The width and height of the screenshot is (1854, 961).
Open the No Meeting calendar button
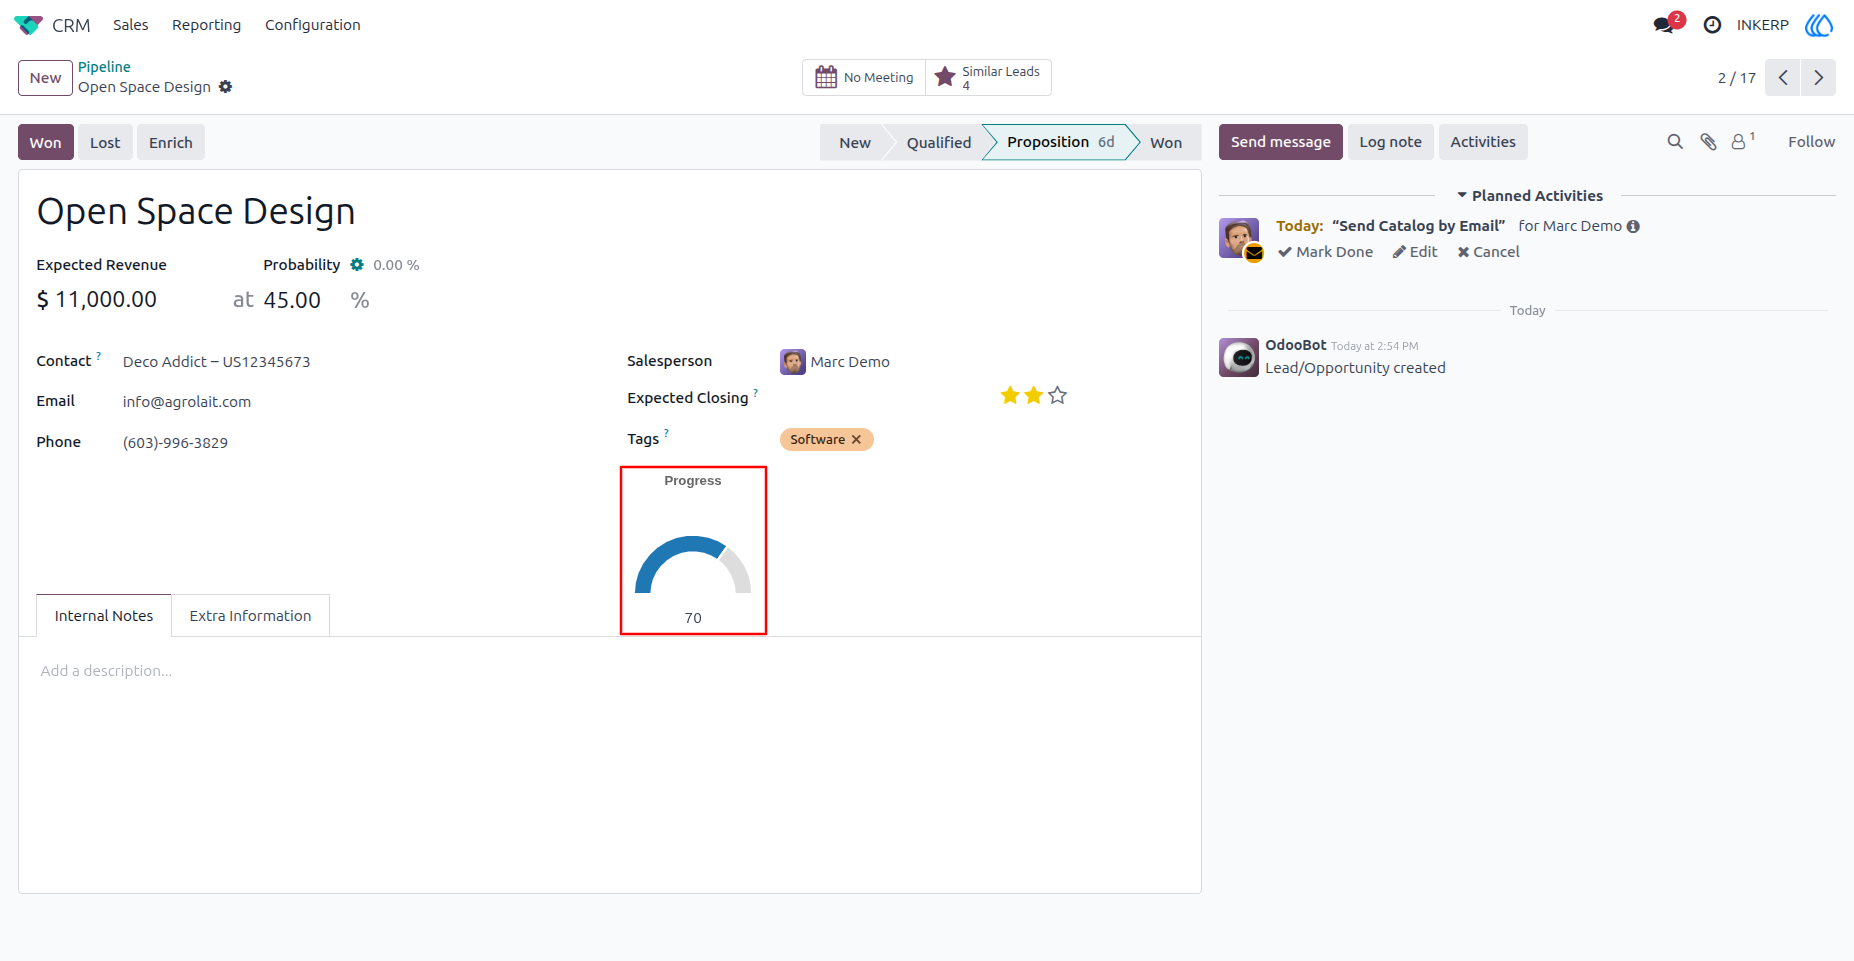(x=864, y=77)
